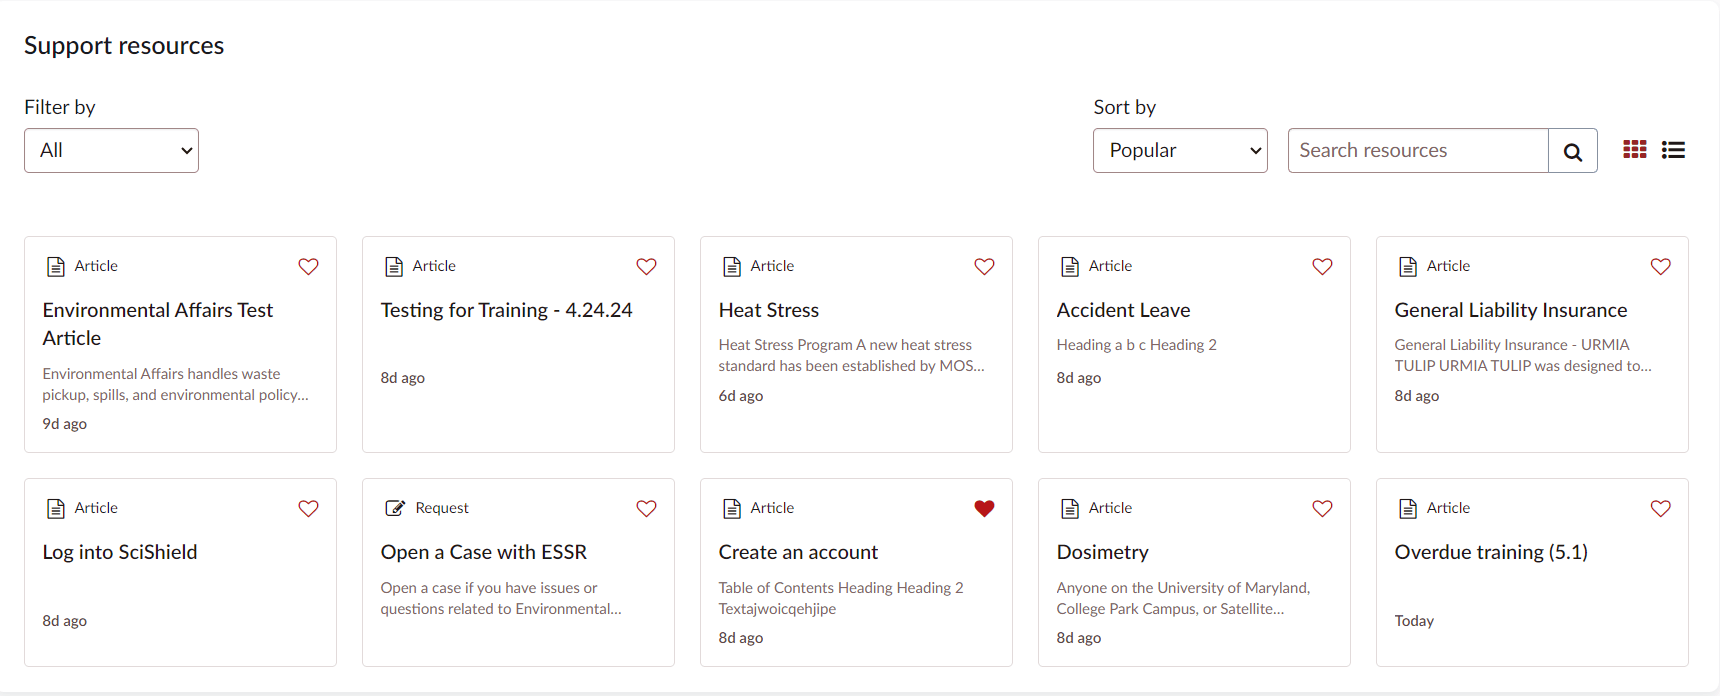Screen dimensions: 1720x696
Task: Favorite the Log into SciShield article
Action: [x=308, y=508]
